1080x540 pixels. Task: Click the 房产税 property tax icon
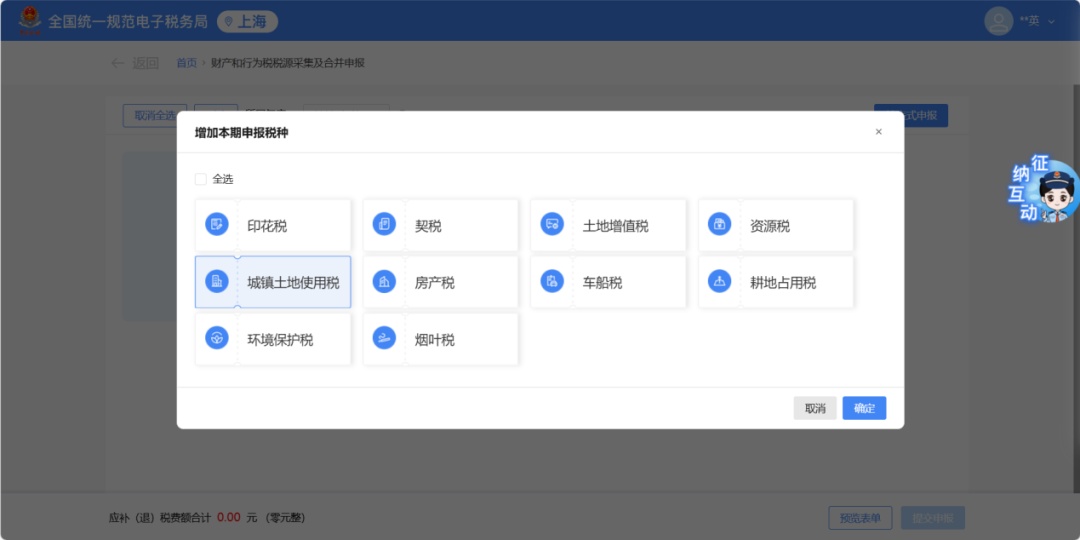pos(385,282)
